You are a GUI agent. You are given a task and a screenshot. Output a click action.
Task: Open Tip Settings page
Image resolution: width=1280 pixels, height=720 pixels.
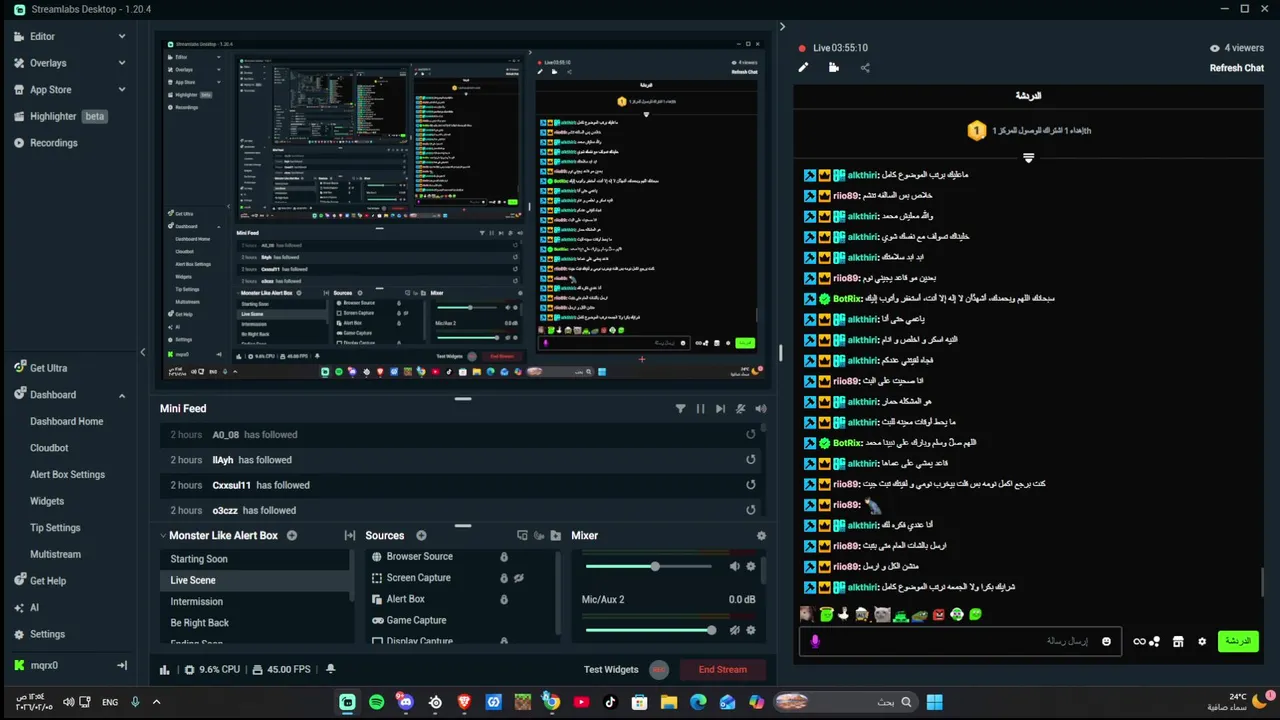click(x=55, y=527)
